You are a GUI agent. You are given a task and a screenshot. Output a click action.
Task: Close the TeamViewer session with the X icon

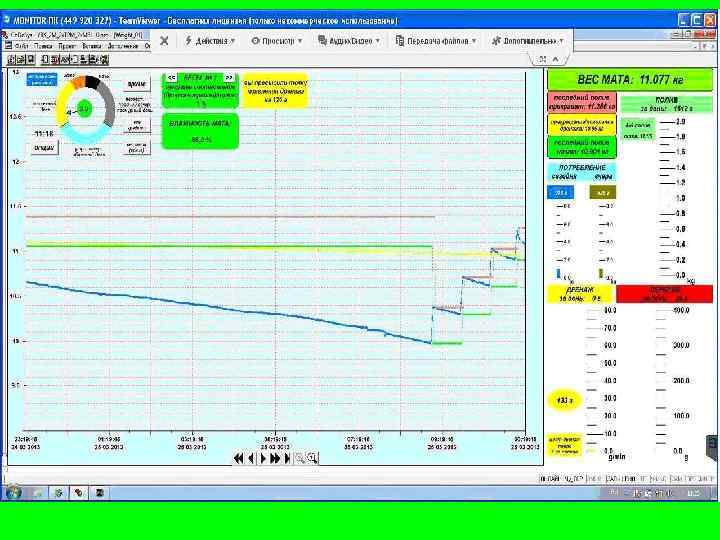[x=164, y=41]
